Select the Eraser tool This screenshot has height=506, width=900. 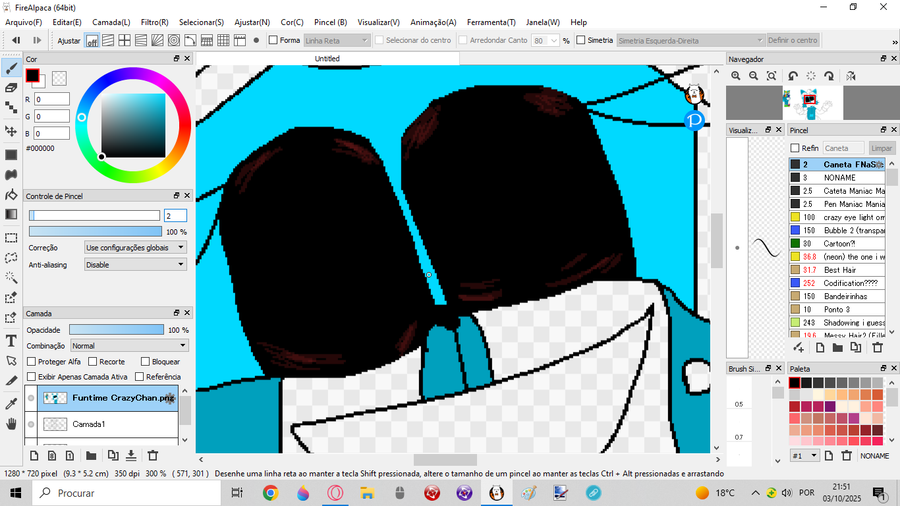[x=11, y=88]
